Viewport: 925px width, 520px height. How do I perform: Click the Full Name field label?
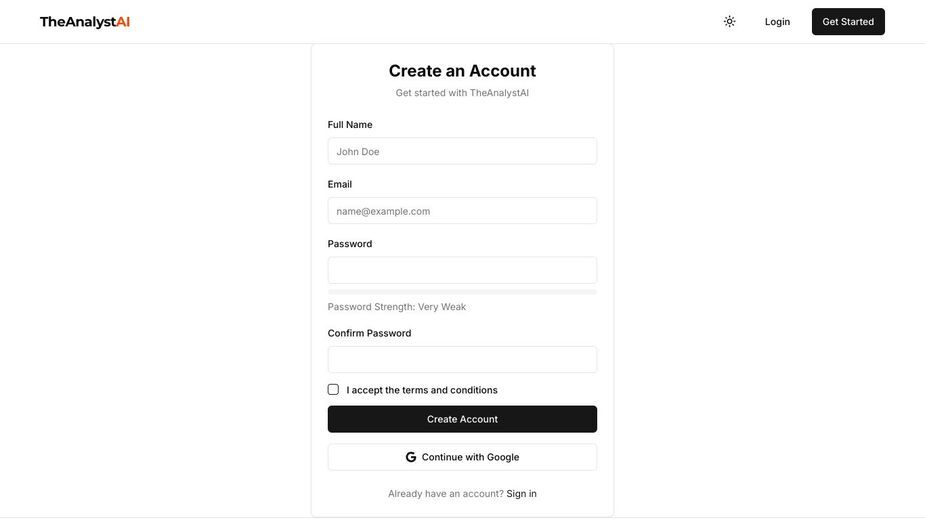350,125
